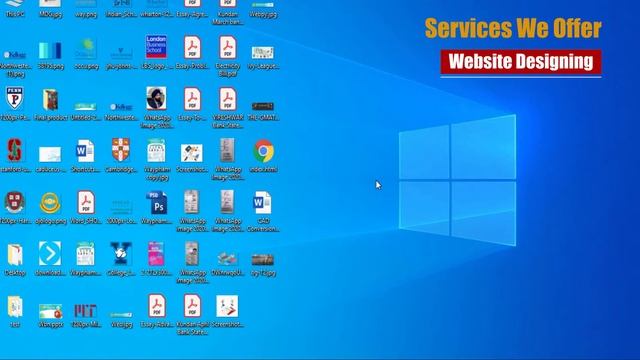Select Kundan March bank file label
The height and width of the screenshot is (360, 640).
(228, 18)
